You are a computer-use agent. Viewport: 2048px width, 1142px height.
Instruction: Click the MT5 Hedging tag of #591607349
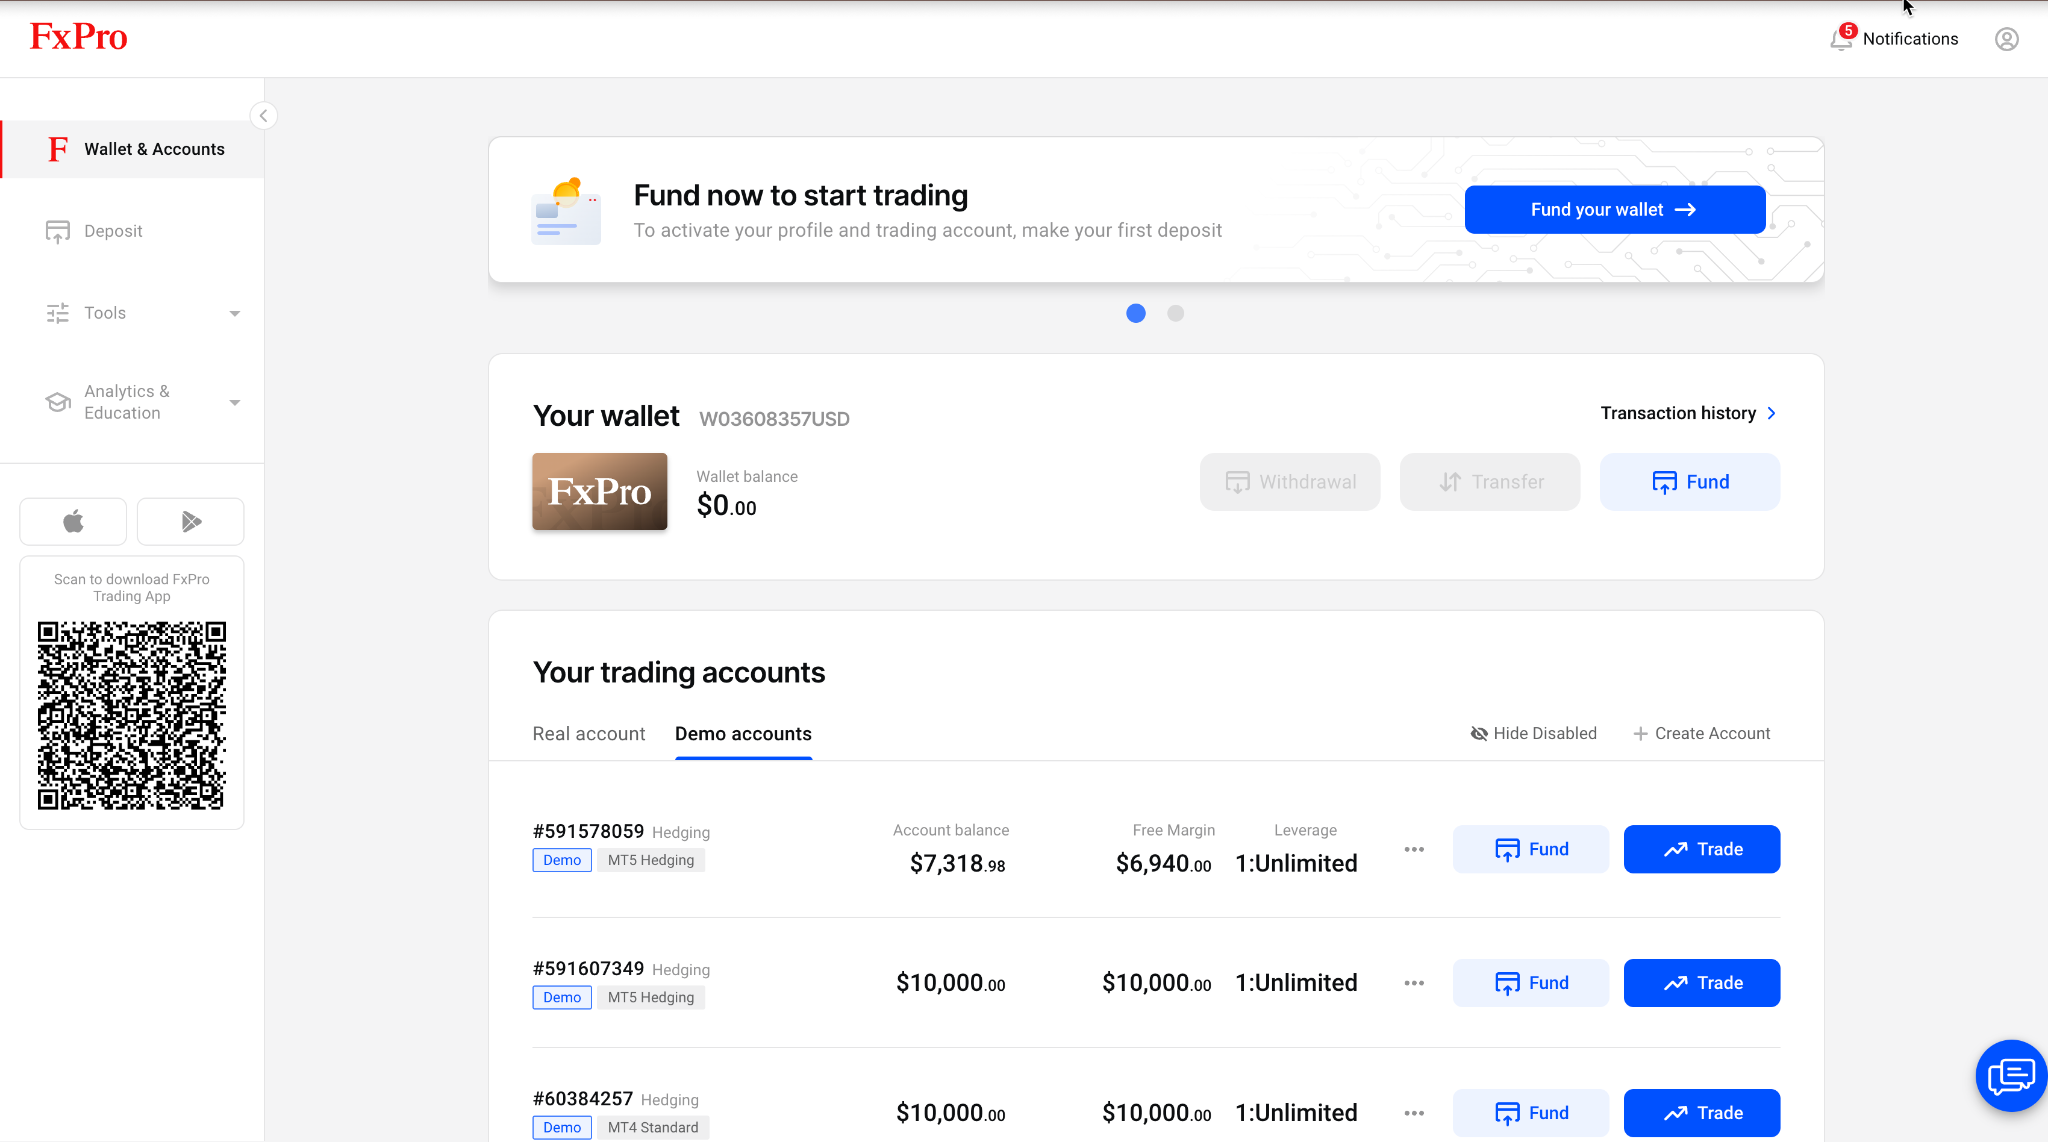651,997
